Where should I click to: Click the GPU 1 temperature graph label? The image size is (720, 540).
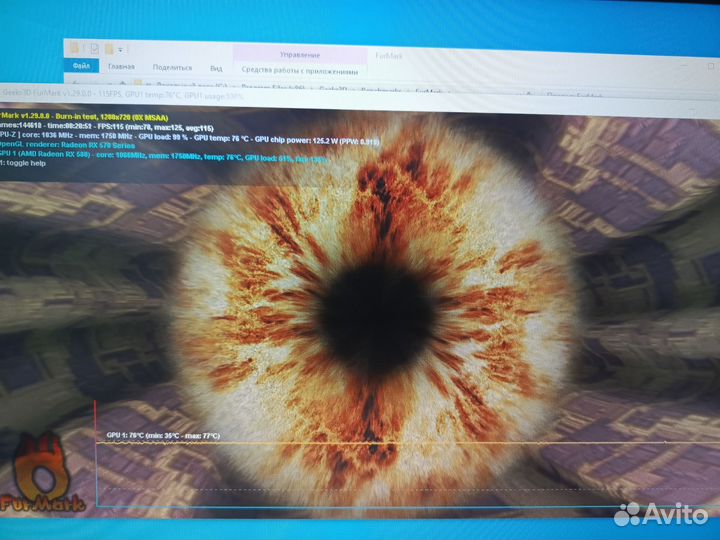(163, 435)
